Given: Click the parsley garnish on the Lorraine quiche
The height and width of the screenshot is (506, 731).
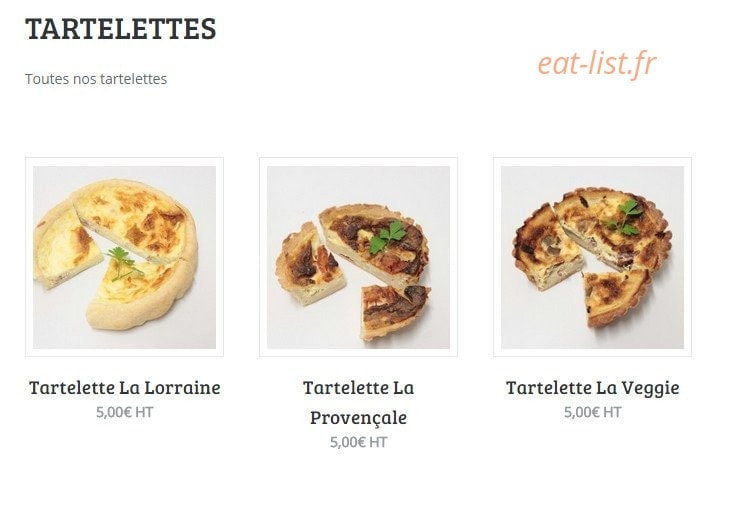Looking at the screenshot, I should [x=124, y=263].
